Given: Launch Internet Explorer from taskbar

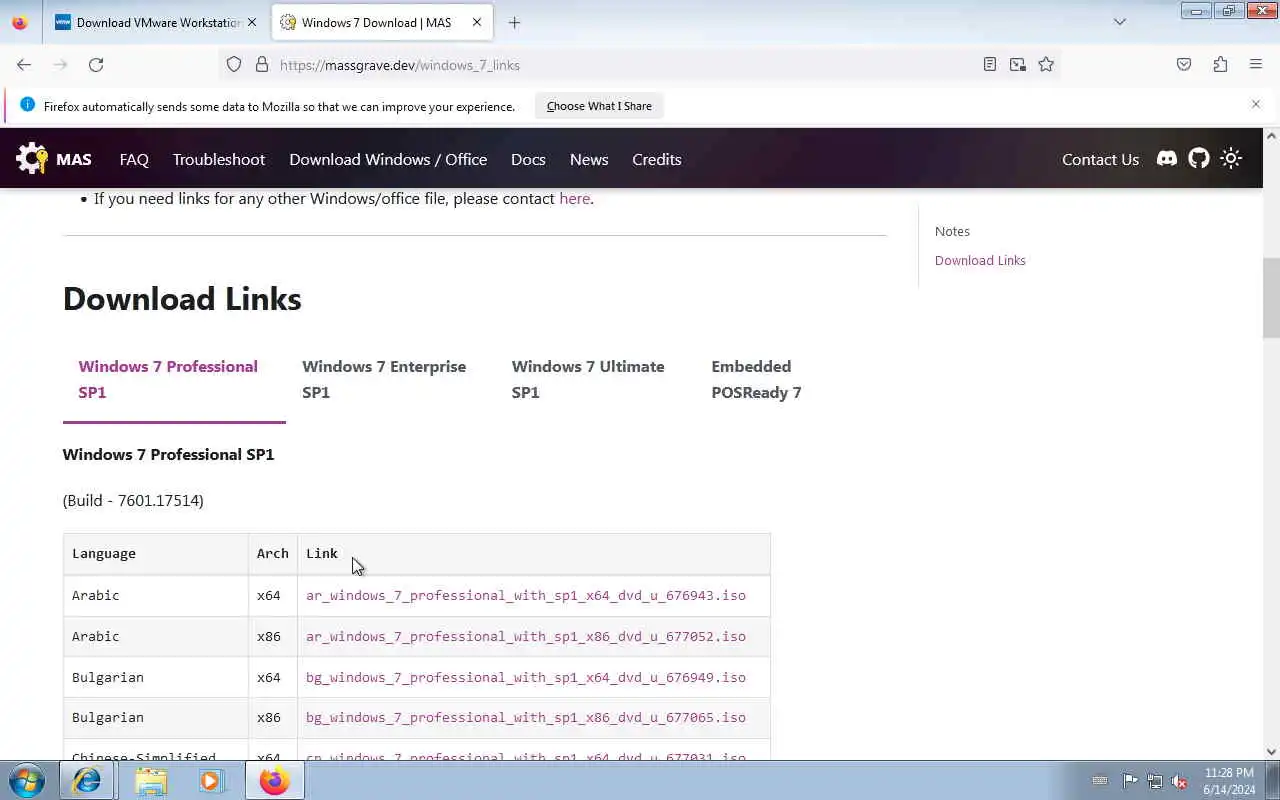Looking at the screenshot, I should [87, 780].
